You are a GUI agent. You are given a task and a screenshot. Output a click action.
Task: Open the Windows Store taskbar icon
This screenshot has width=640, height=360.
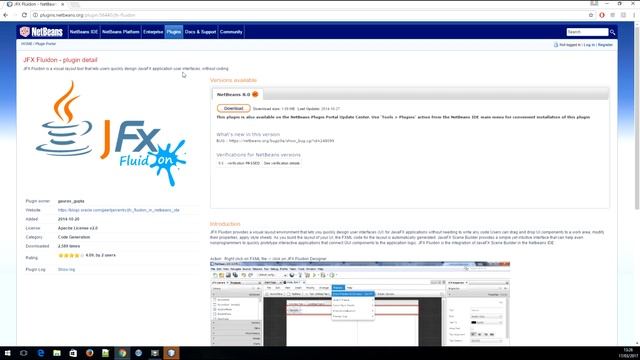pos(73,353)
